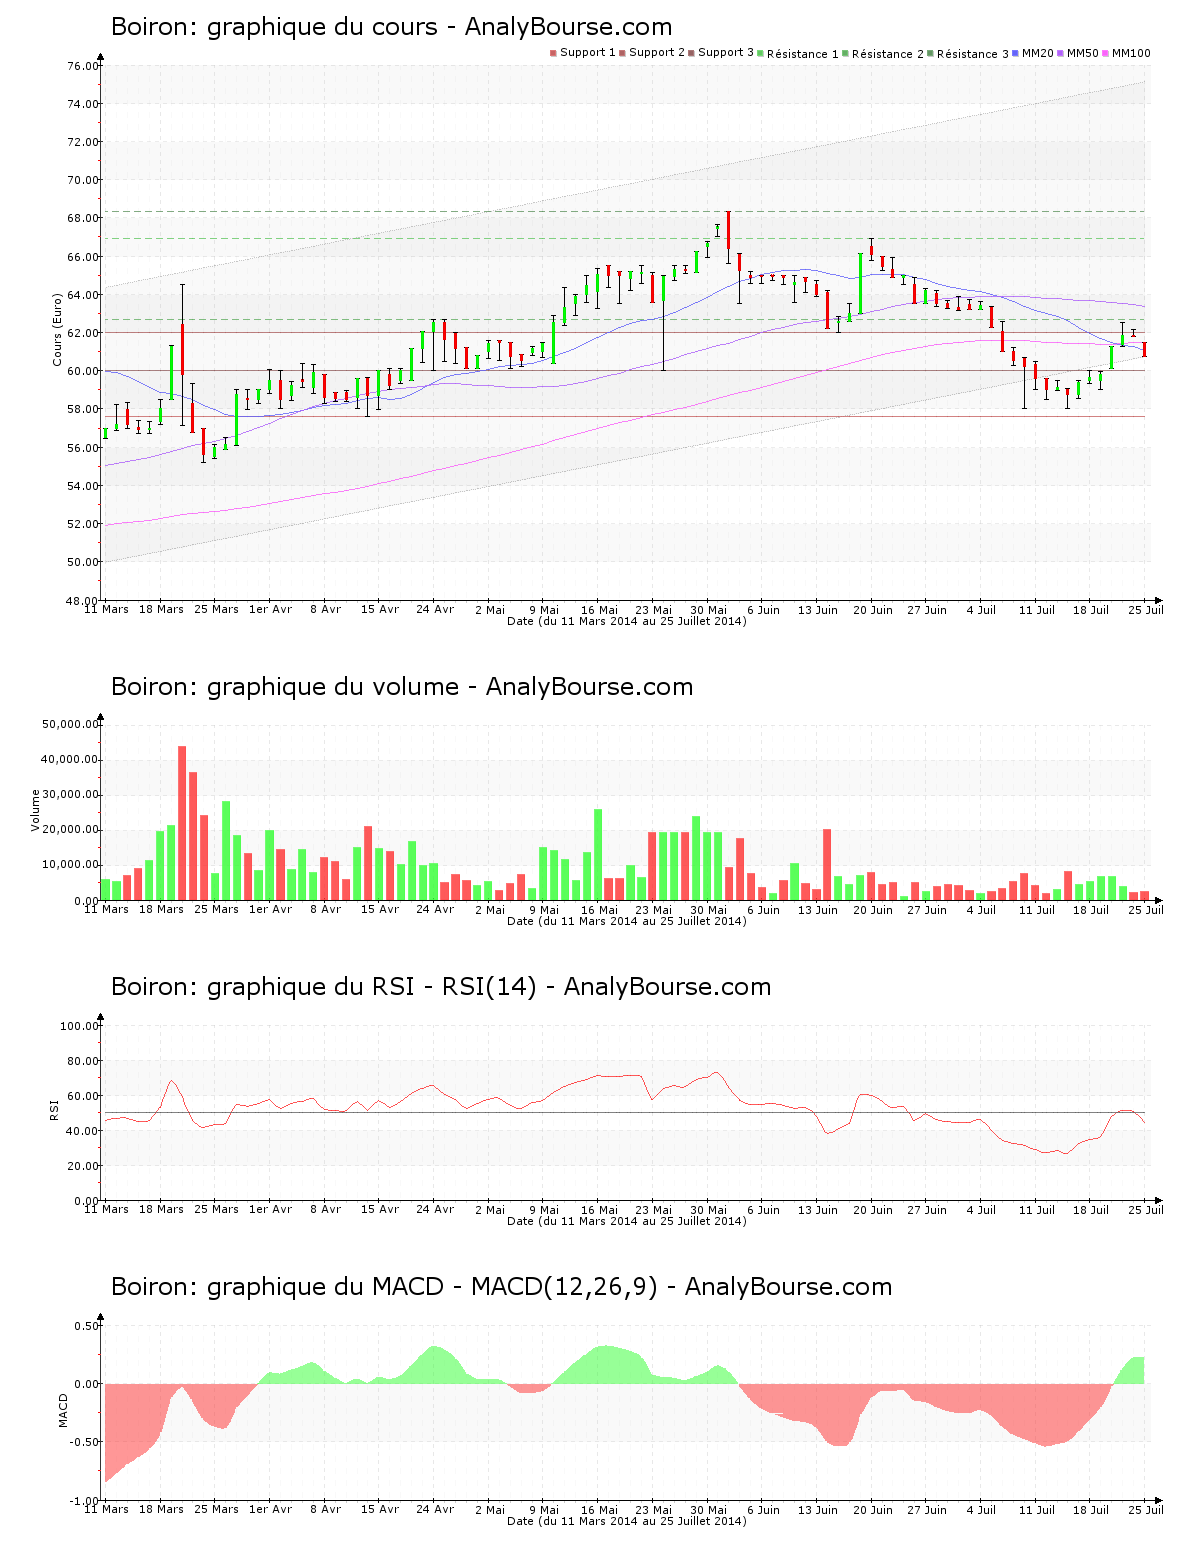Click the 'Volume' vertical axis label
This screenshot has height=1550, width=1200.
(x=36, y=810)
